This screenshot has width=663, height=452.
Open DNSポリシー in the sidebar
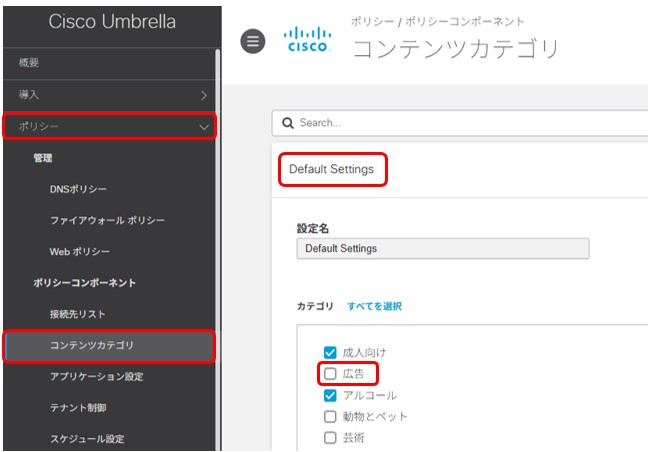(78, 189)
